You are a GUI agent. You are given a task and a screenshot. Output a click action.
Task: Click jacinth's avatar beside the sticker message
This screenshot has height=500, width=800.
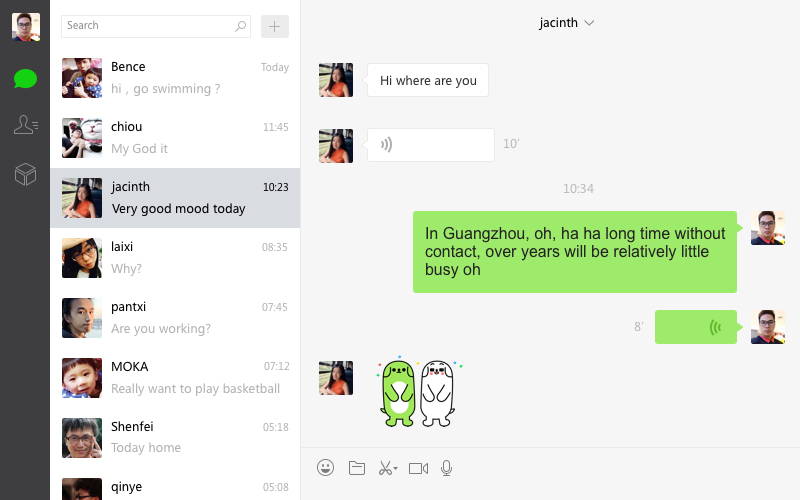point(336,378)
